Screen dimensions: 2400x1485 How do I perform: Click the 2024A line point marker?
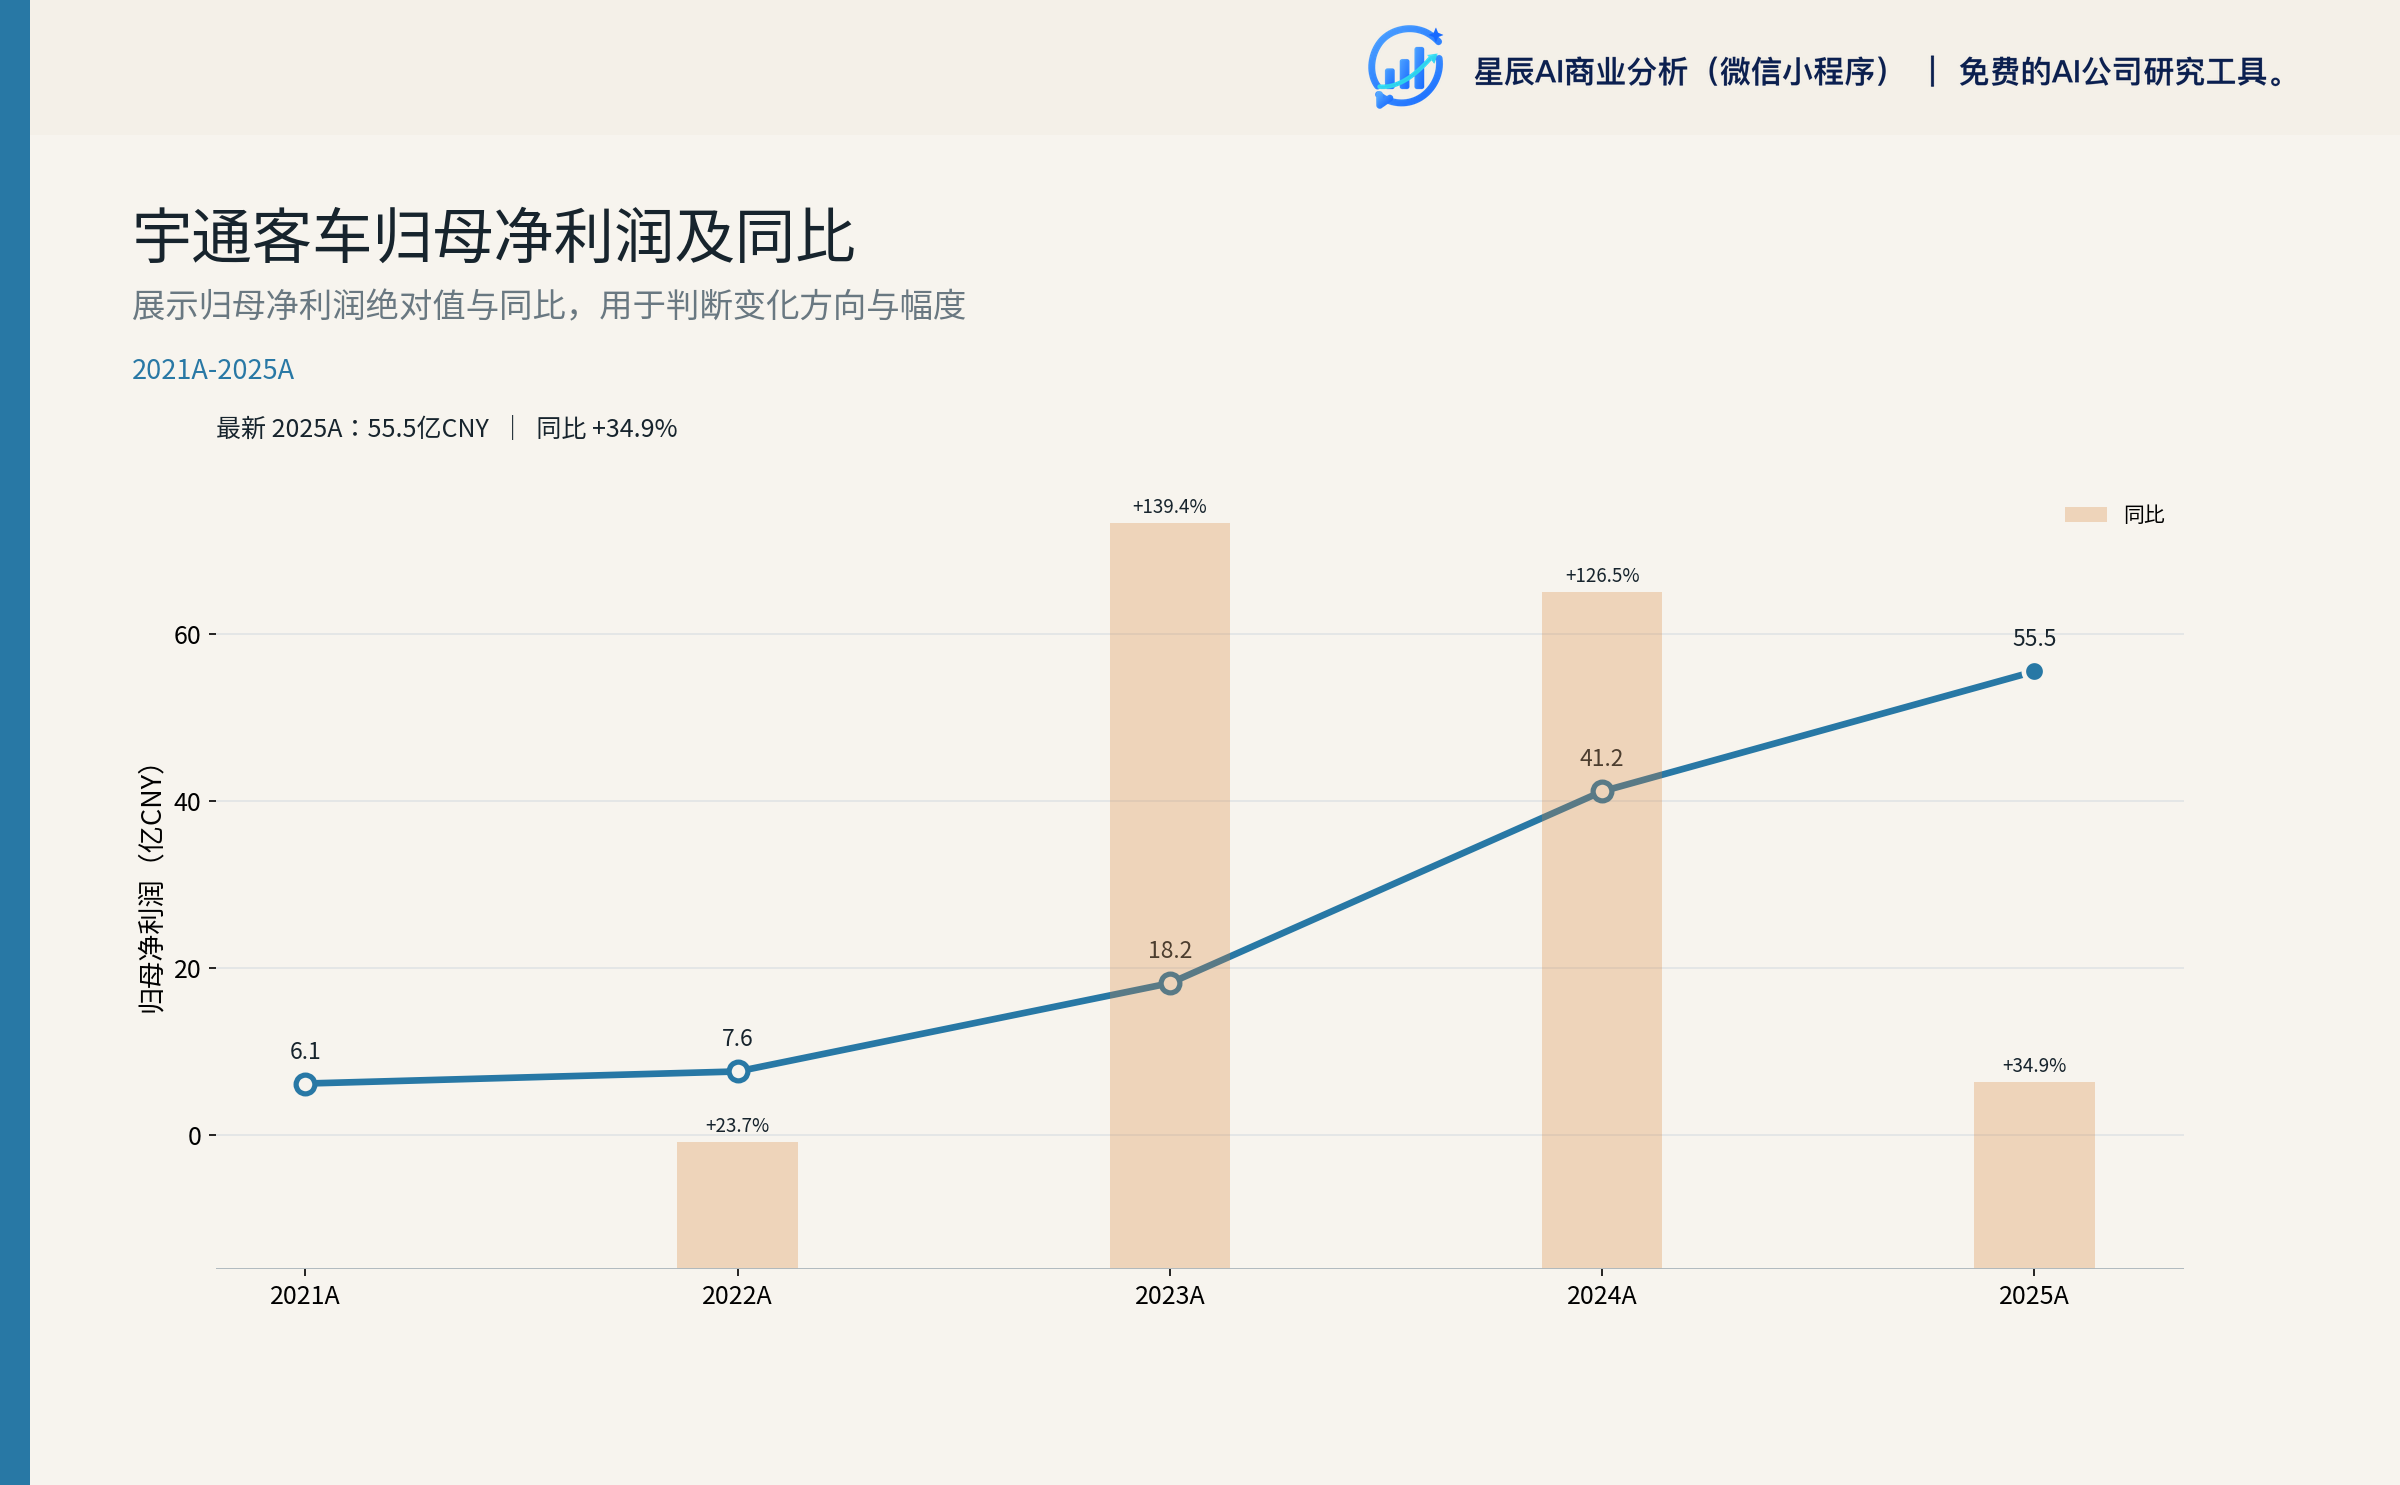pyautogui.click(x=1602, y=791)
